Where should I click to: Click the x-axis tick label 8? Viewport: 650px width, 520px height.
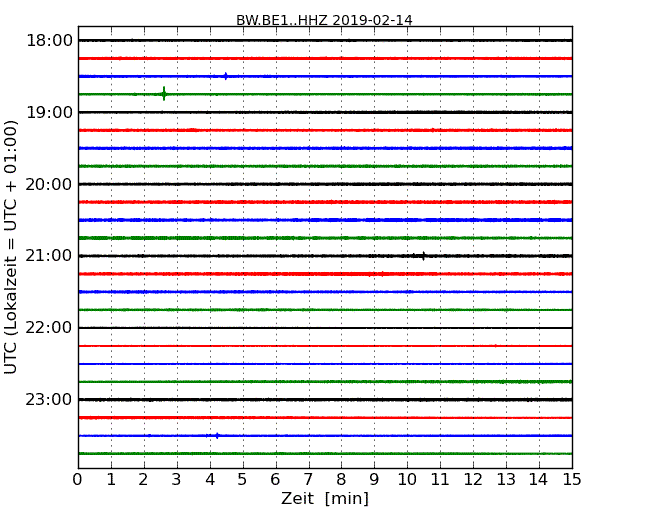(341, 479)
